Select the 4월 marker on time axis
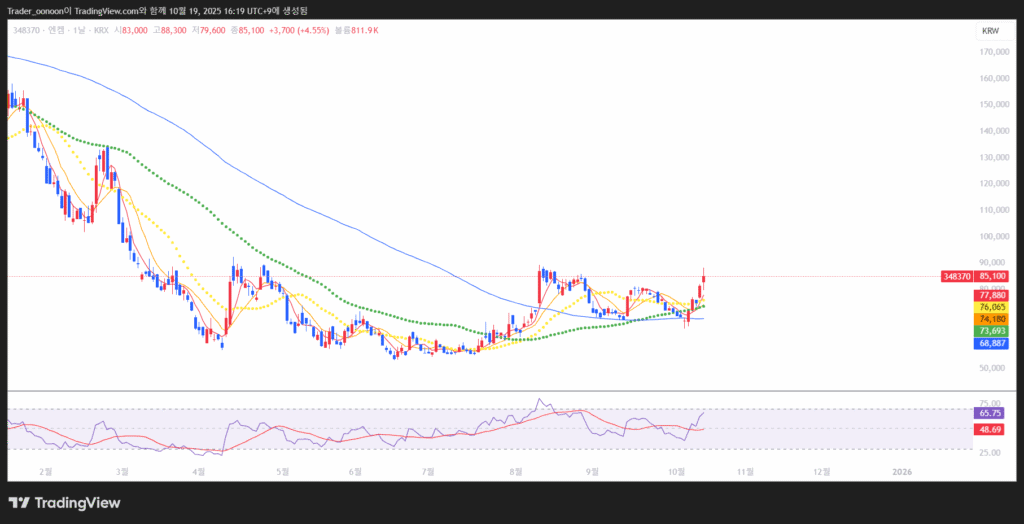 (198, 470)
